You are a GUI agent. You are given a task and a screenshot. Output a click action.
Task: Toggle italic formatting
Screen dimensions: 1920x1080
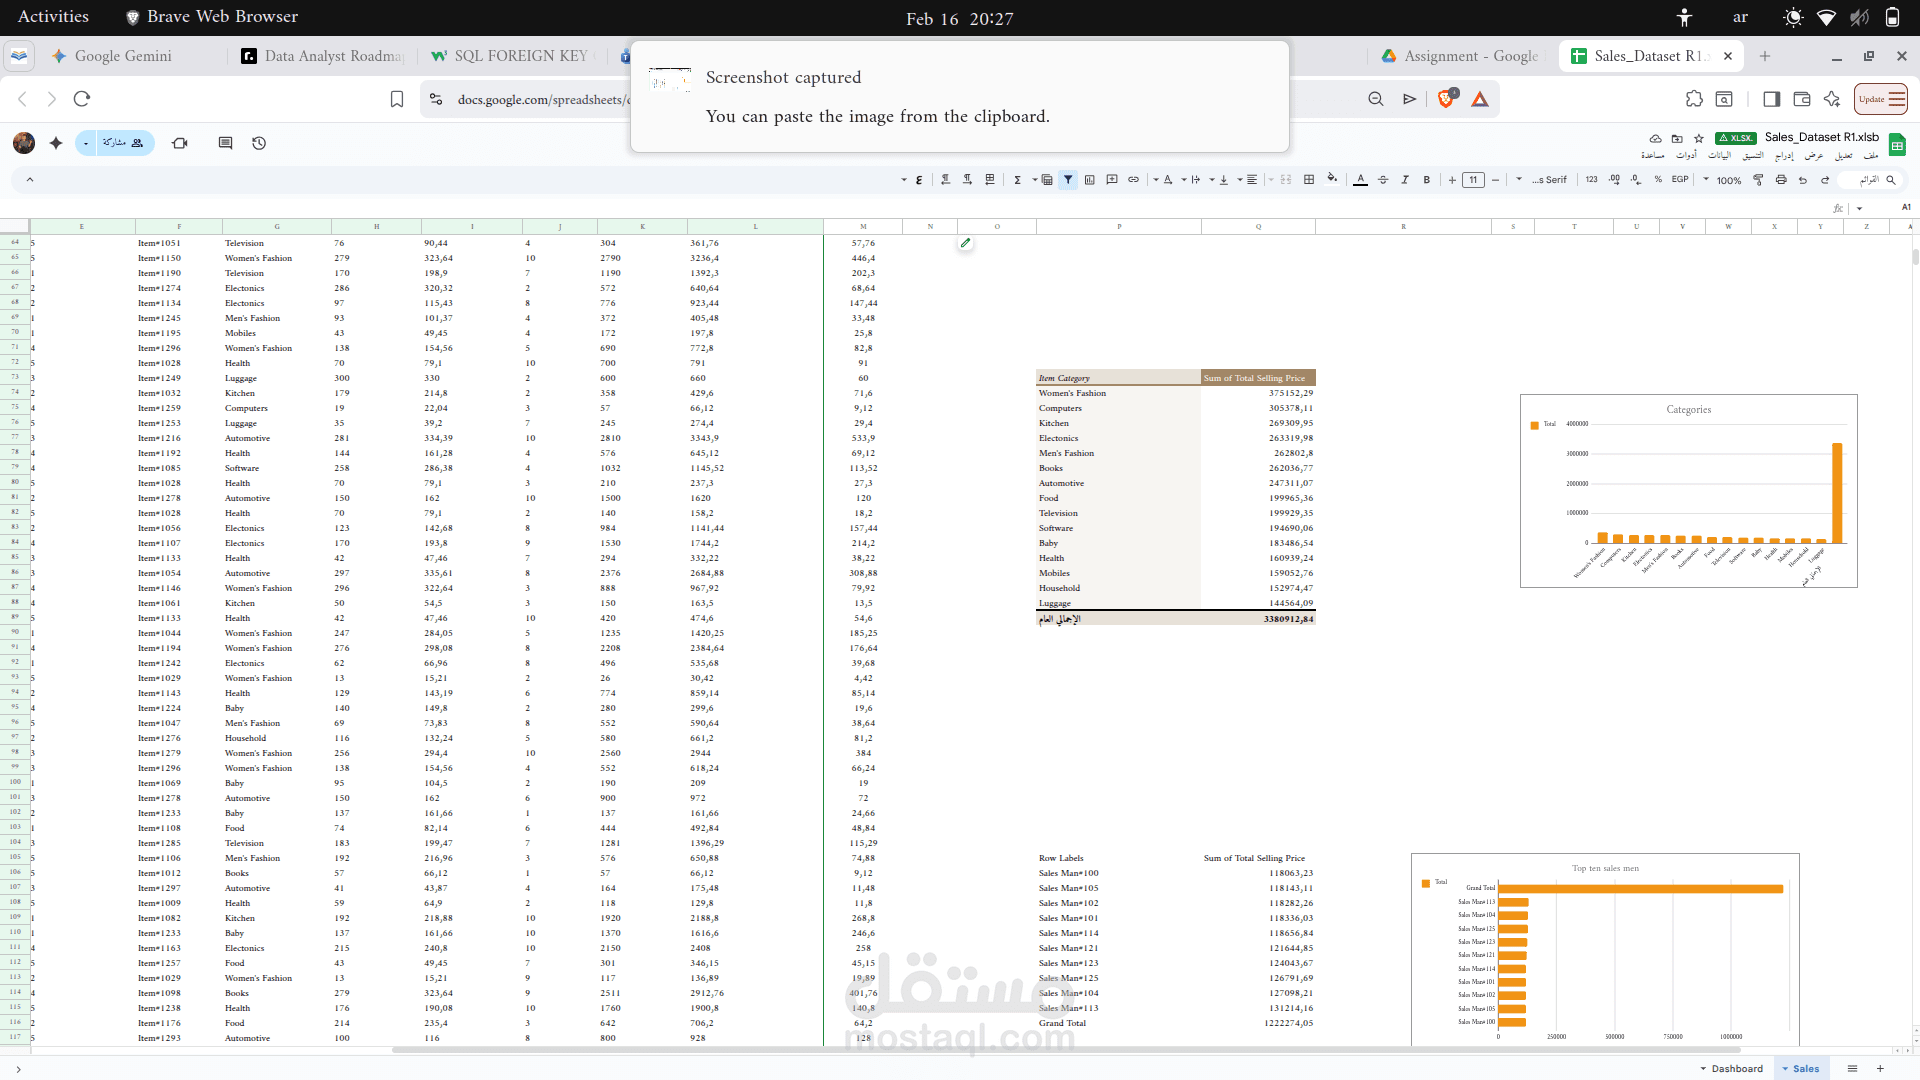coord(1404,180)
